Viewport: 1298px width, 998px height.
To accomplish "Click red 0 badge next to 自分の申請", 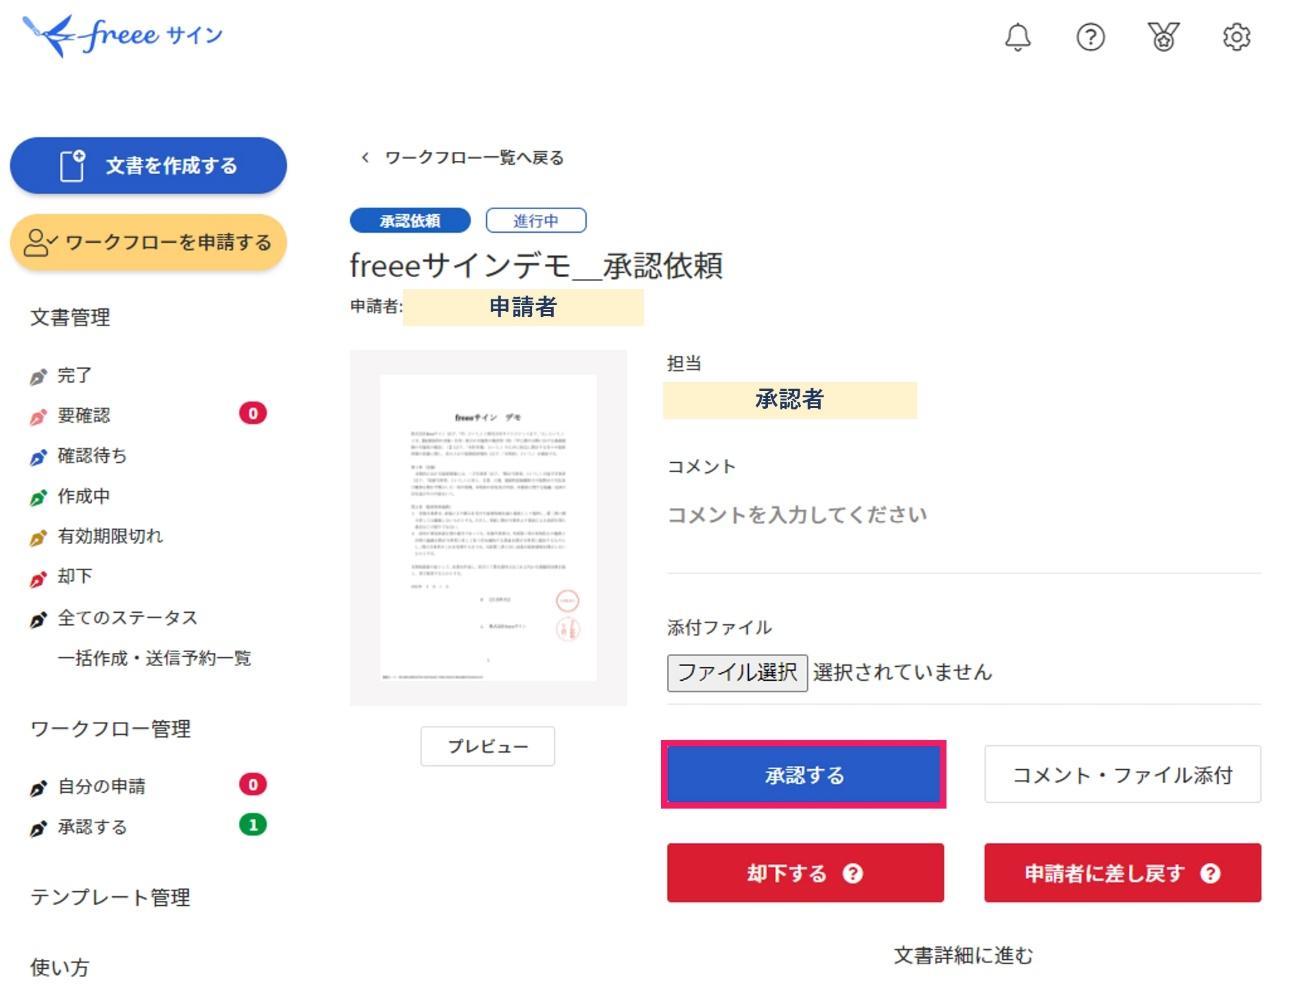I will pyautogui.click(x=253, y=784).
